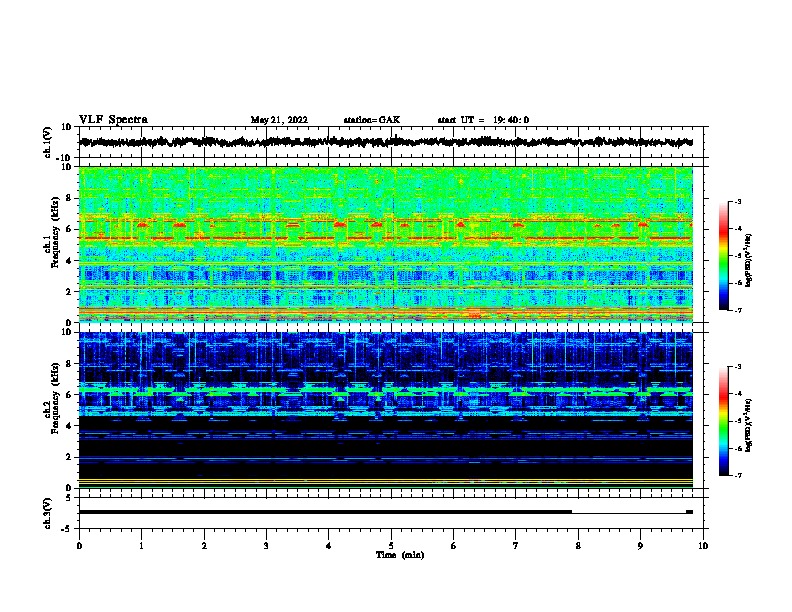Click the "5" tick on ch.3 voltage axis
Screen dimensions: 792x612
(69, 498)
